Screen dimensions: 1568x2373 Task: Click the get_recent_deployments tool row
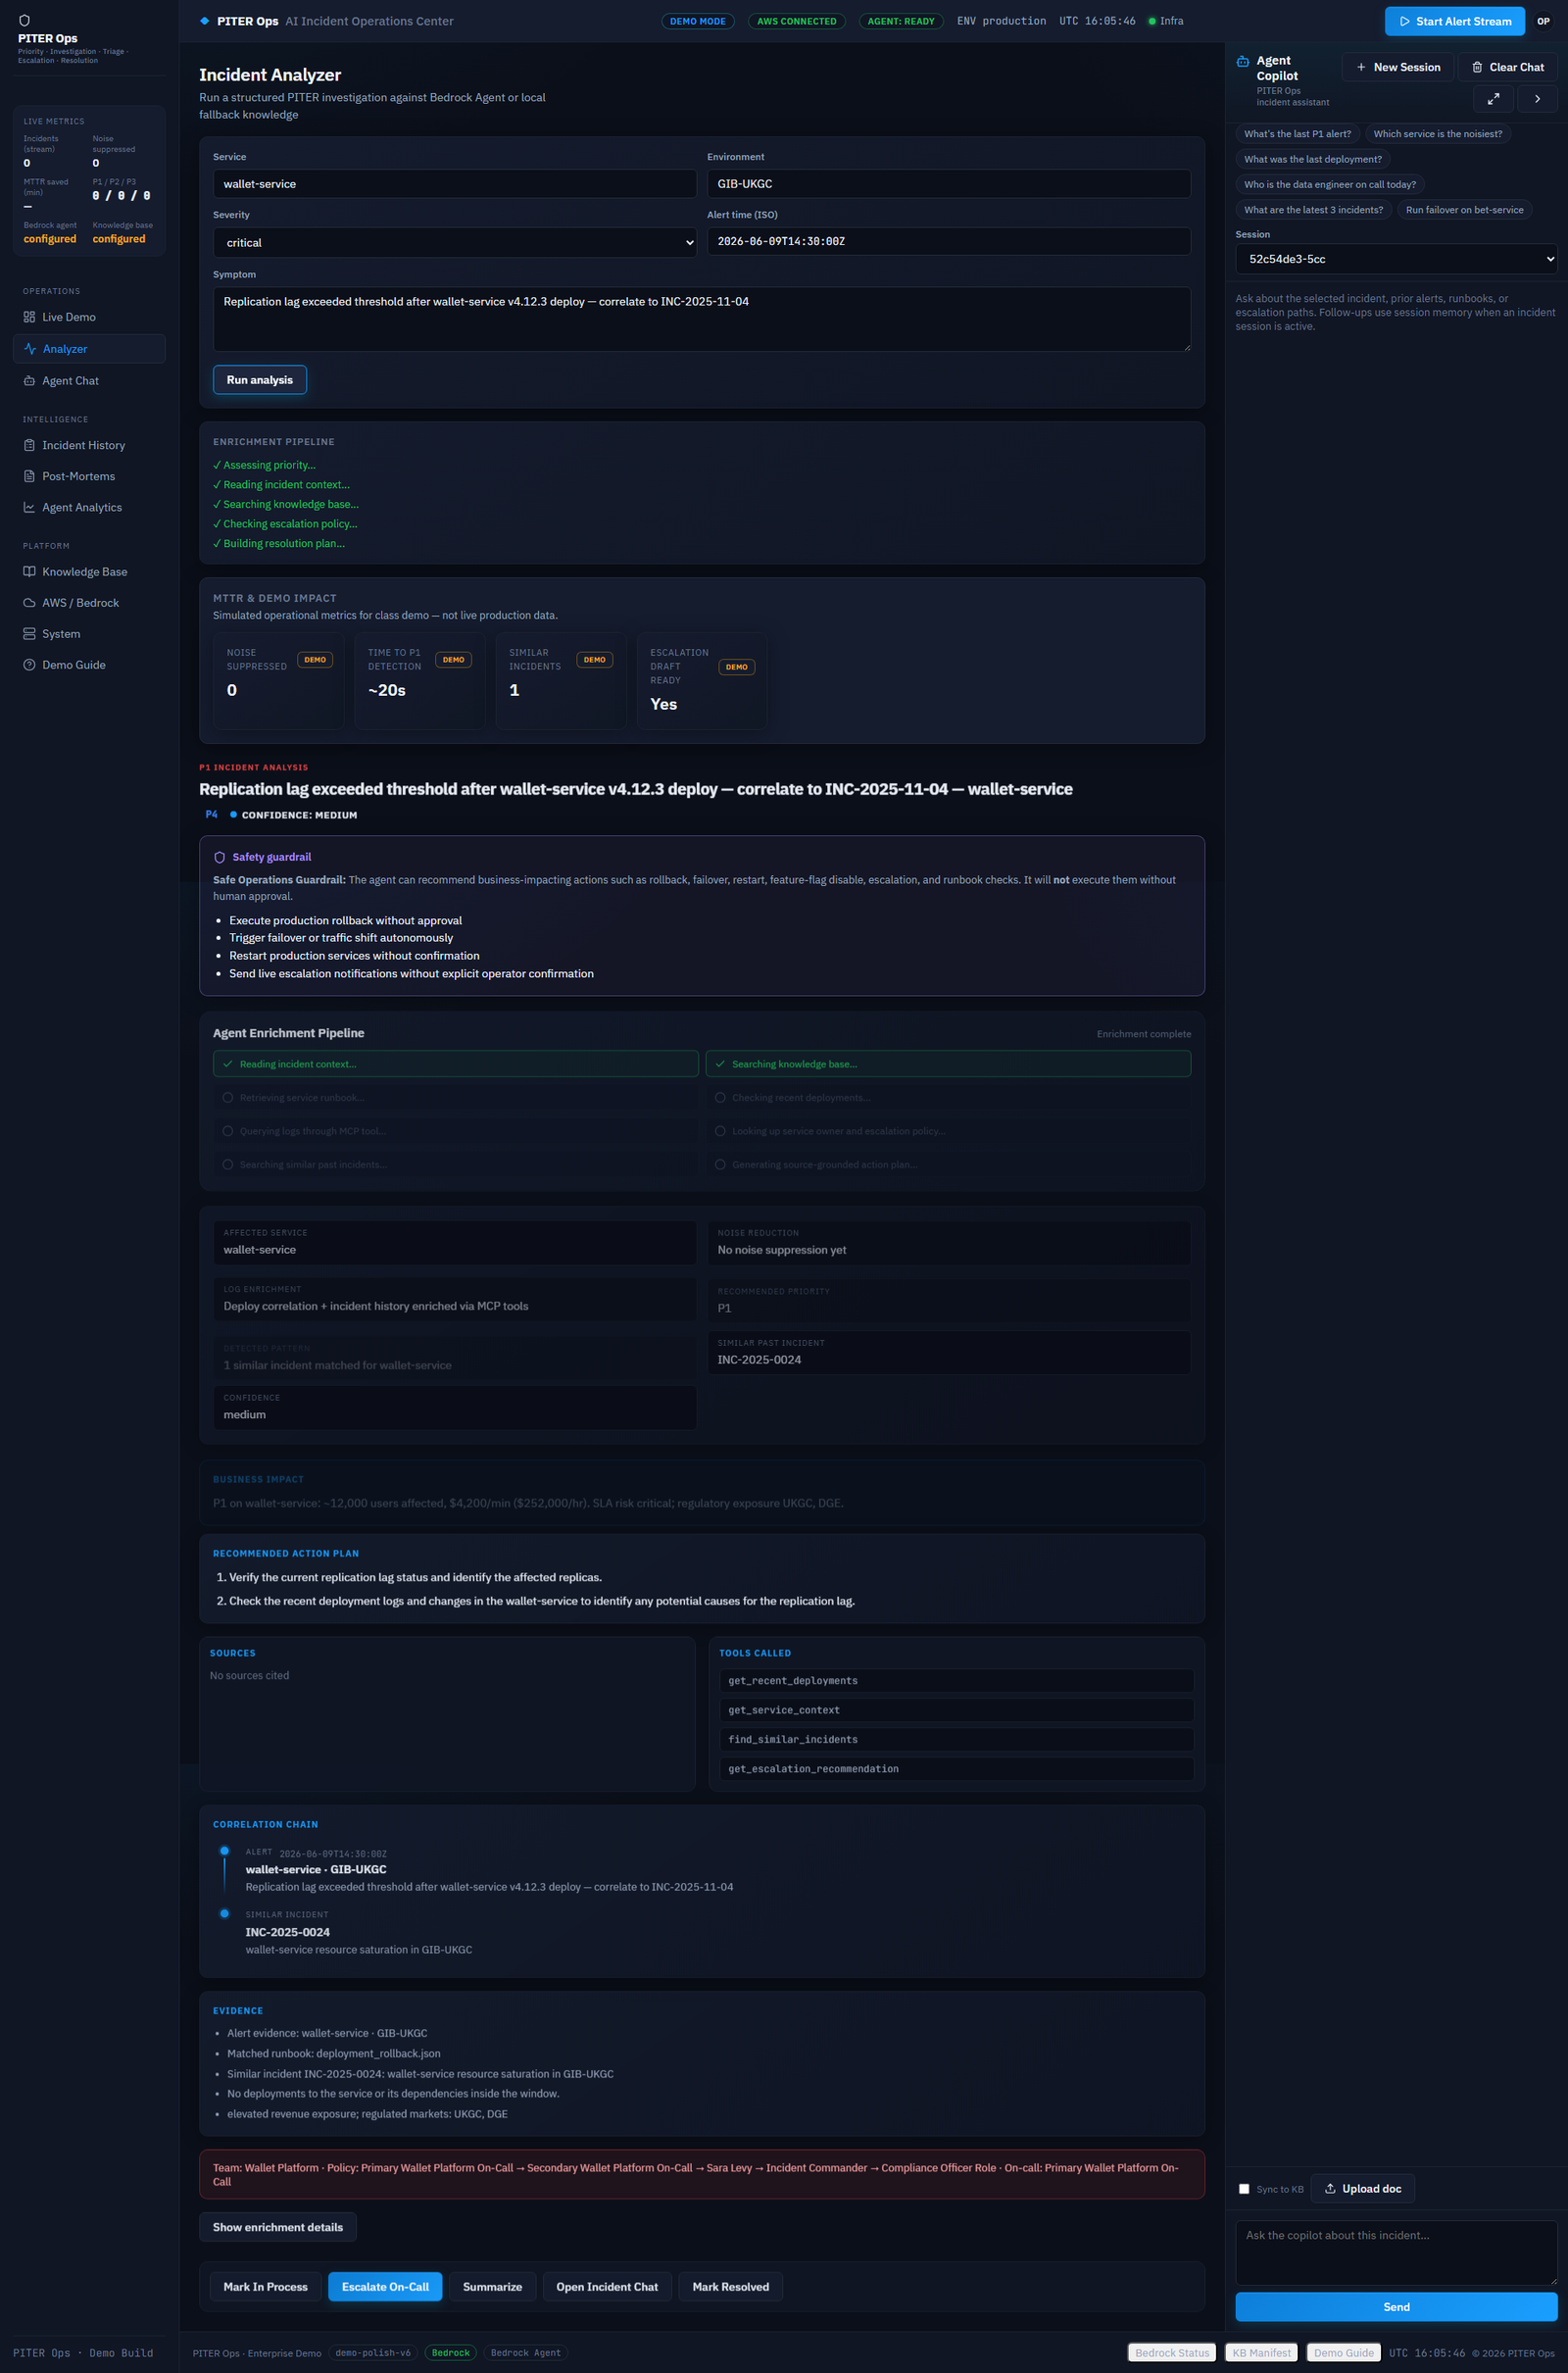956,1681
